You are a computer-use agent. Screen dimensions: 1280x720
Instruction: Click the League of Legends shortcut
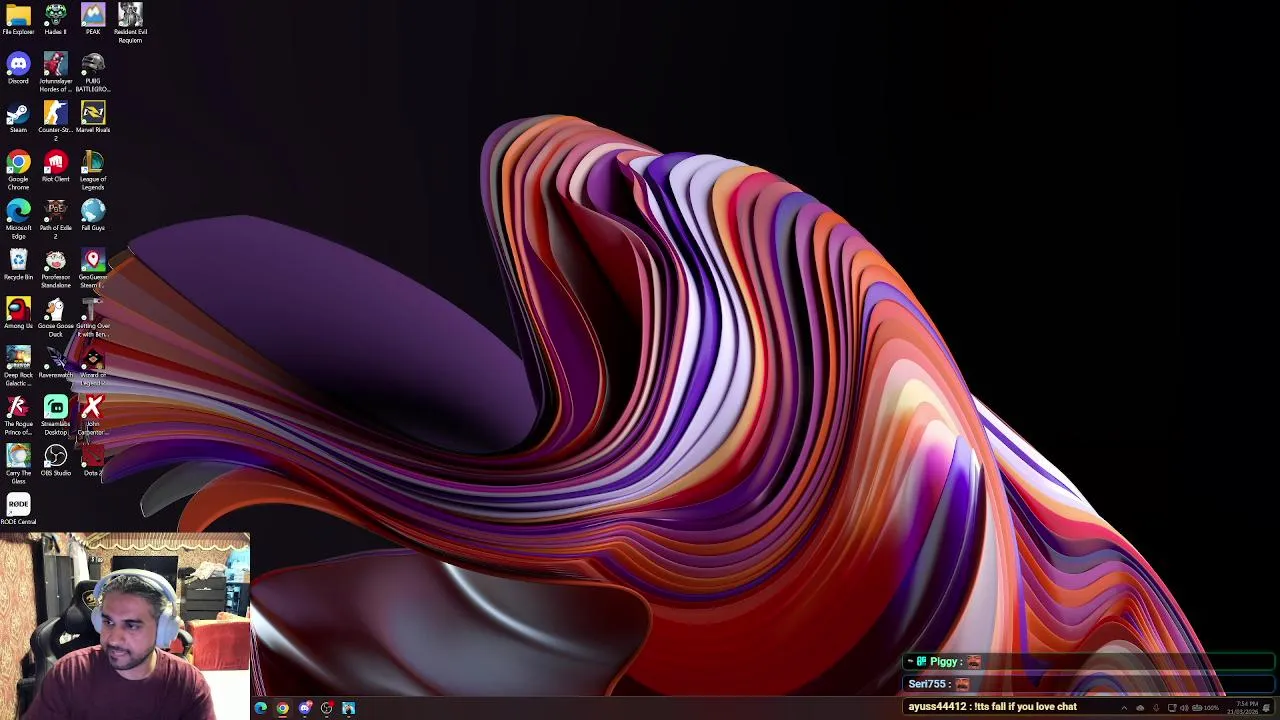(x=93, y=170)
